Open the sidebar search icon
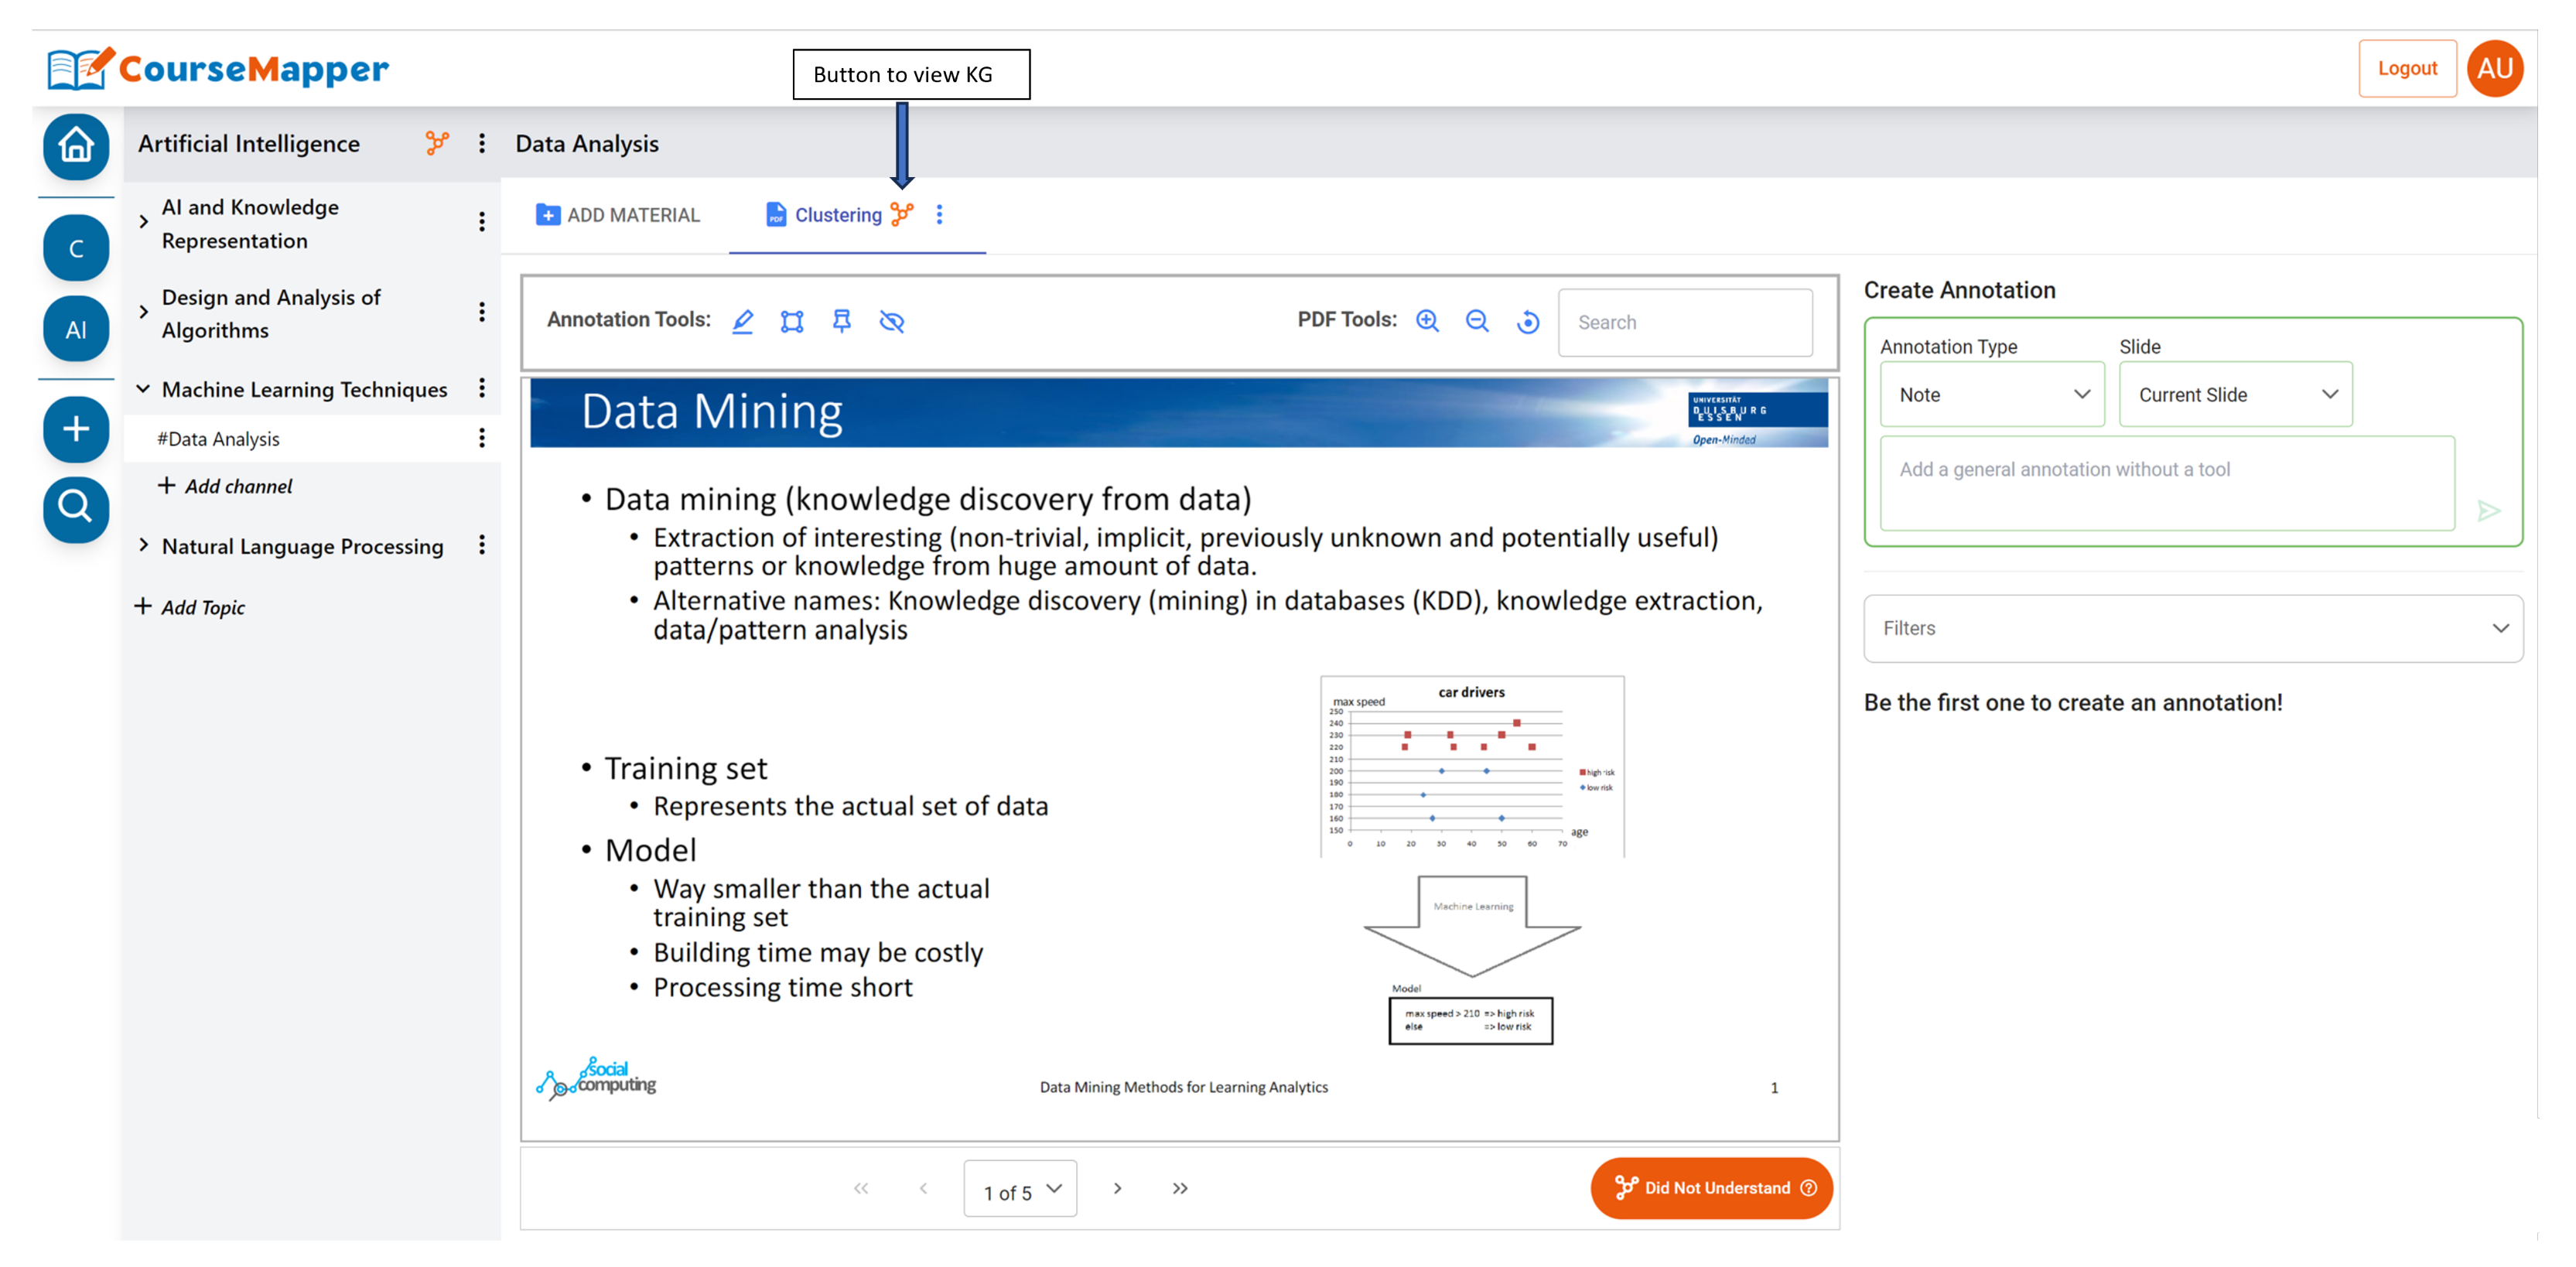Image resolution: width=2576 pixels, height=1267 pixels. [x=76, y=508]
